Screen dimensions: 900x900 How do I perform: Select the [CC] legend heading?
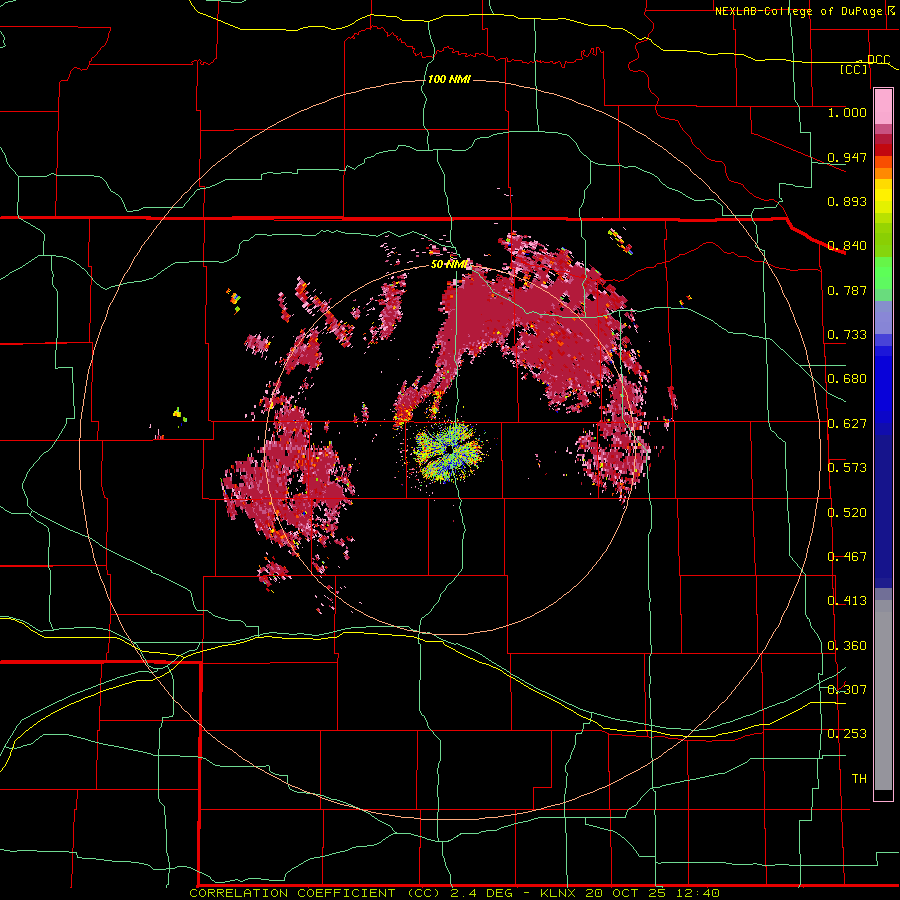pos(854,69)
